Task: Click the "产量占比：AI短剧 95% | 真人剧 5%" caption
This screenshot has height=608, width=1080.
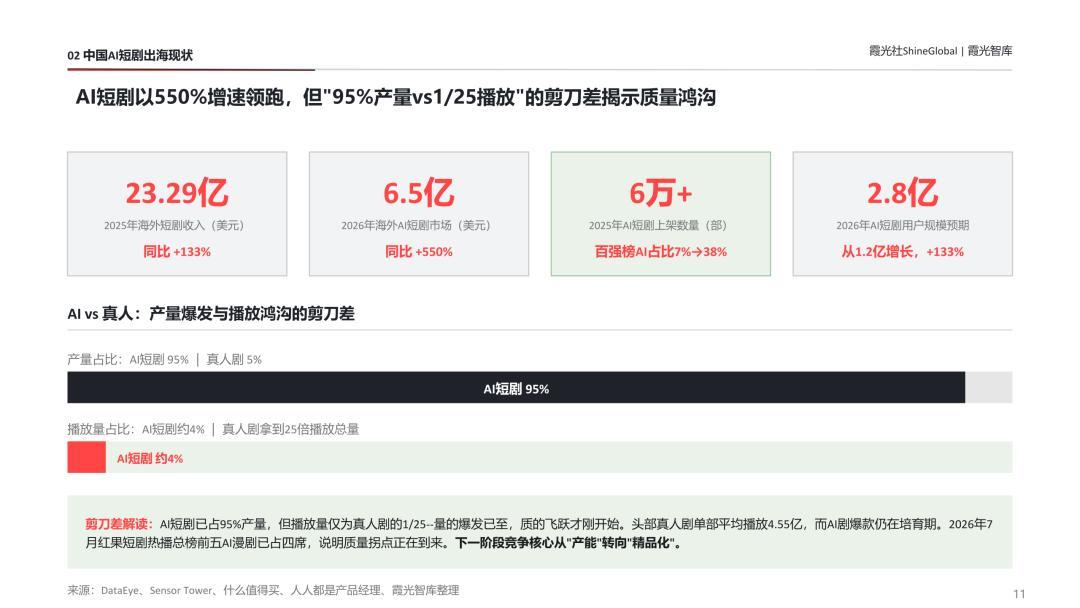Action: click(x=165, y=359)
